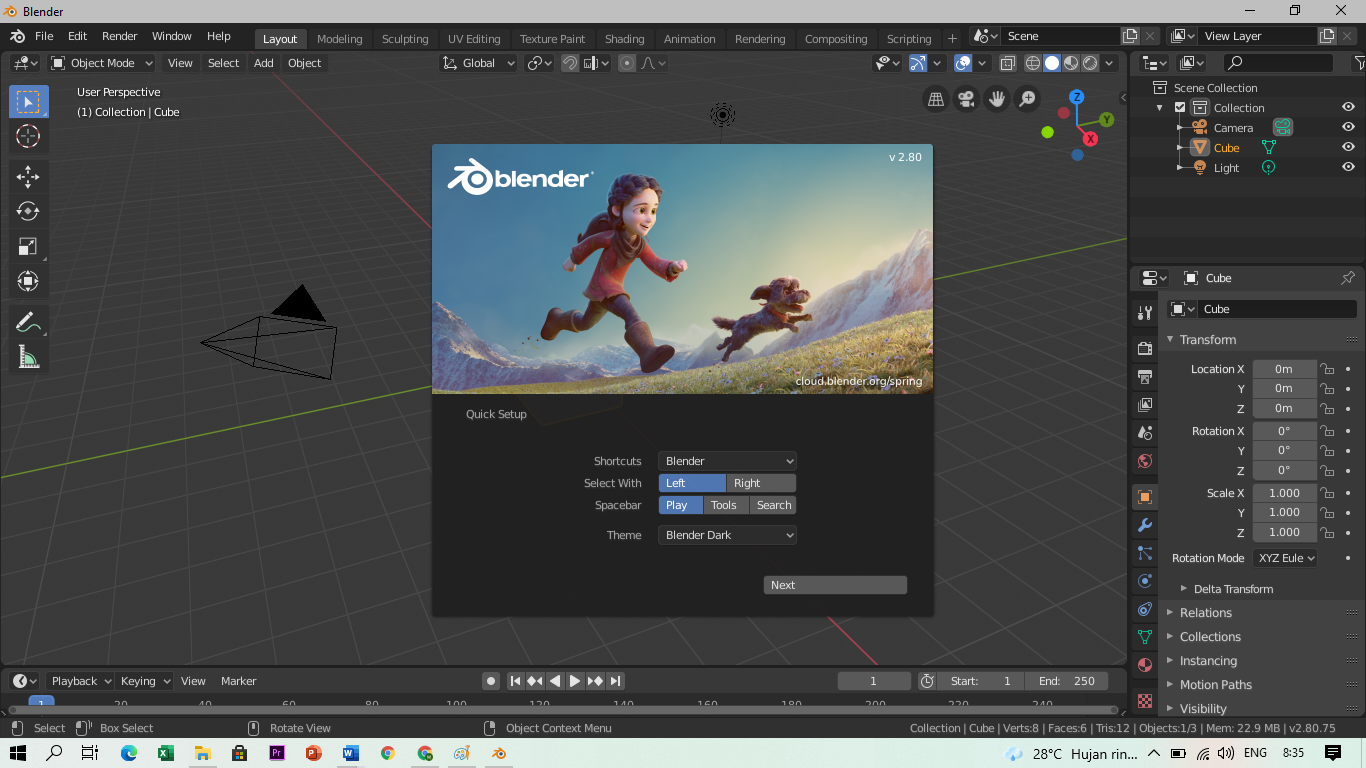The height and width of the screenshot is (768, 1366).
Task: Set Spacebar action to Search
Action: point(773,505)
